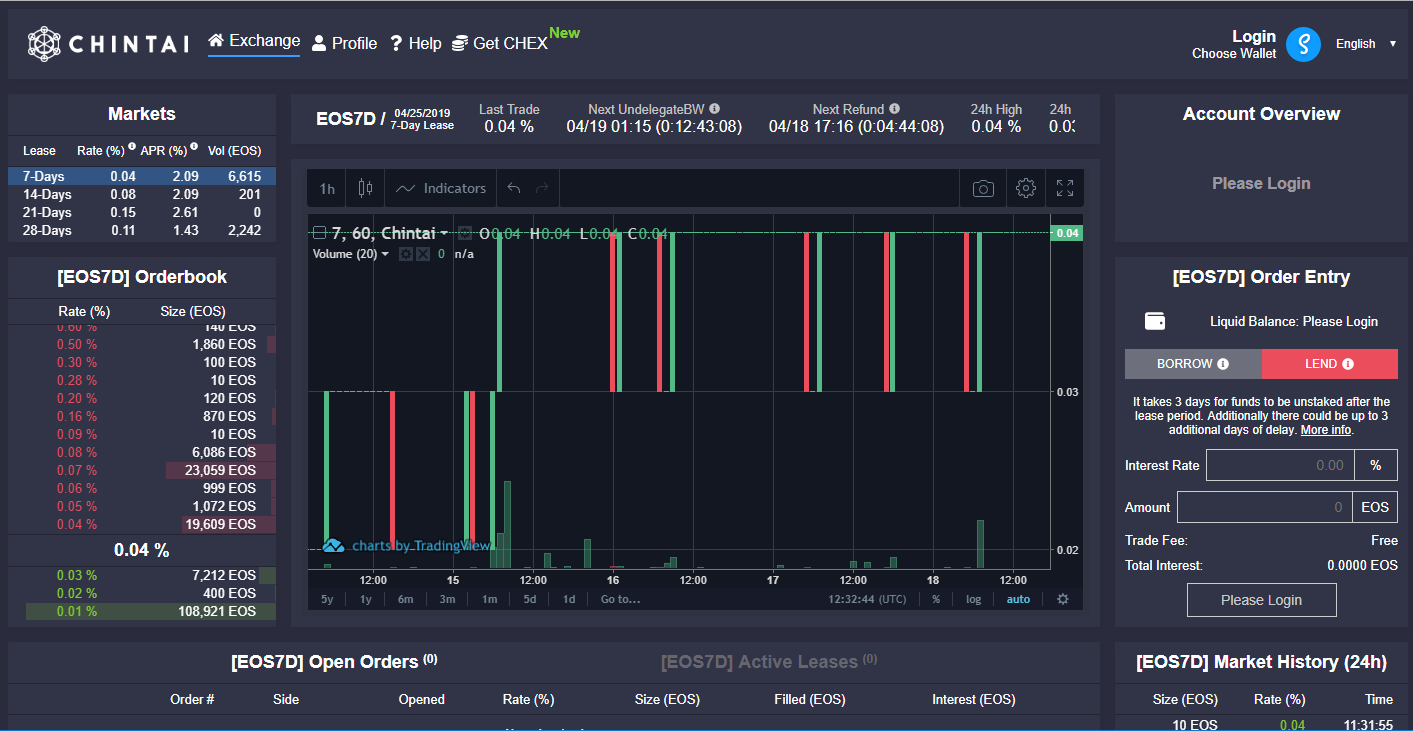Click the Interest Rate input field
Viewport: 1413px width, 731px height.
(x=1280, y=465)
